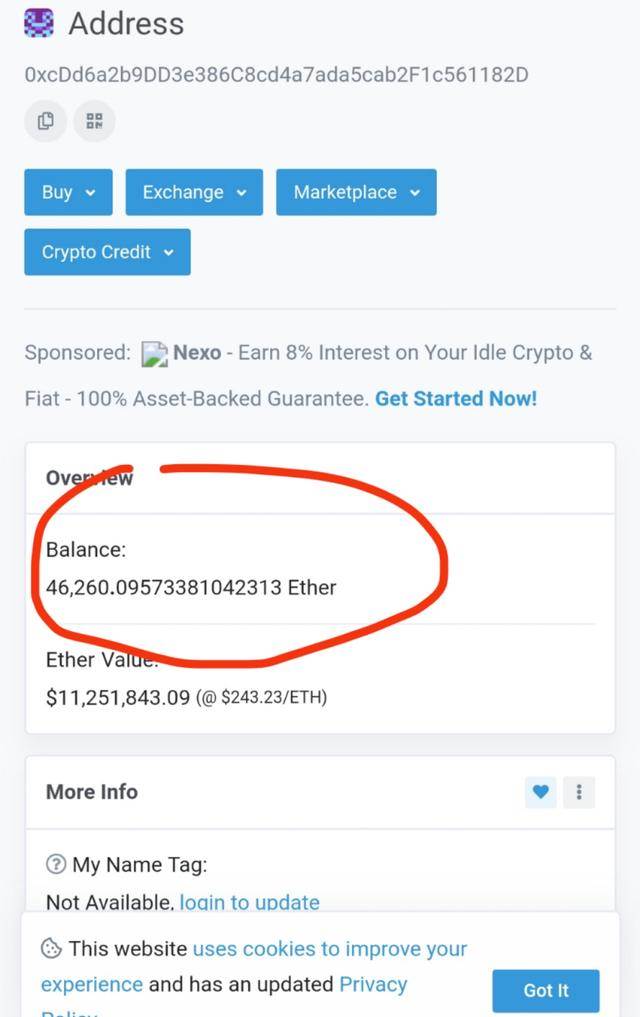Expand the Exchange dropdown
The image size is (640, 1017).
point(194,192)
